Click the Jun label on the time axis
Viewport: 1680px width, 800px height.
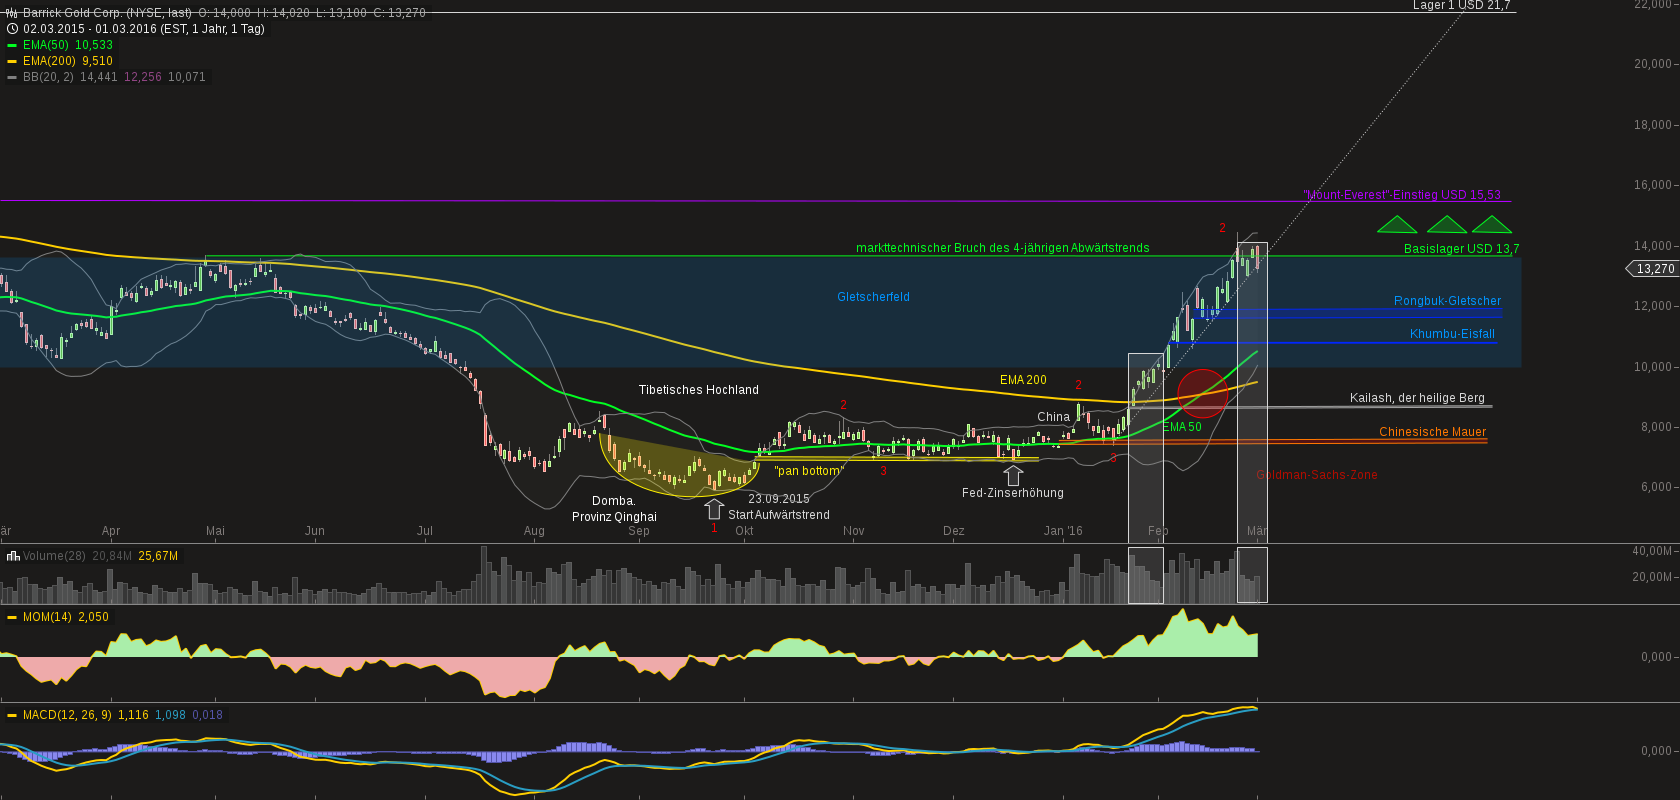click(x=314, y=531)
